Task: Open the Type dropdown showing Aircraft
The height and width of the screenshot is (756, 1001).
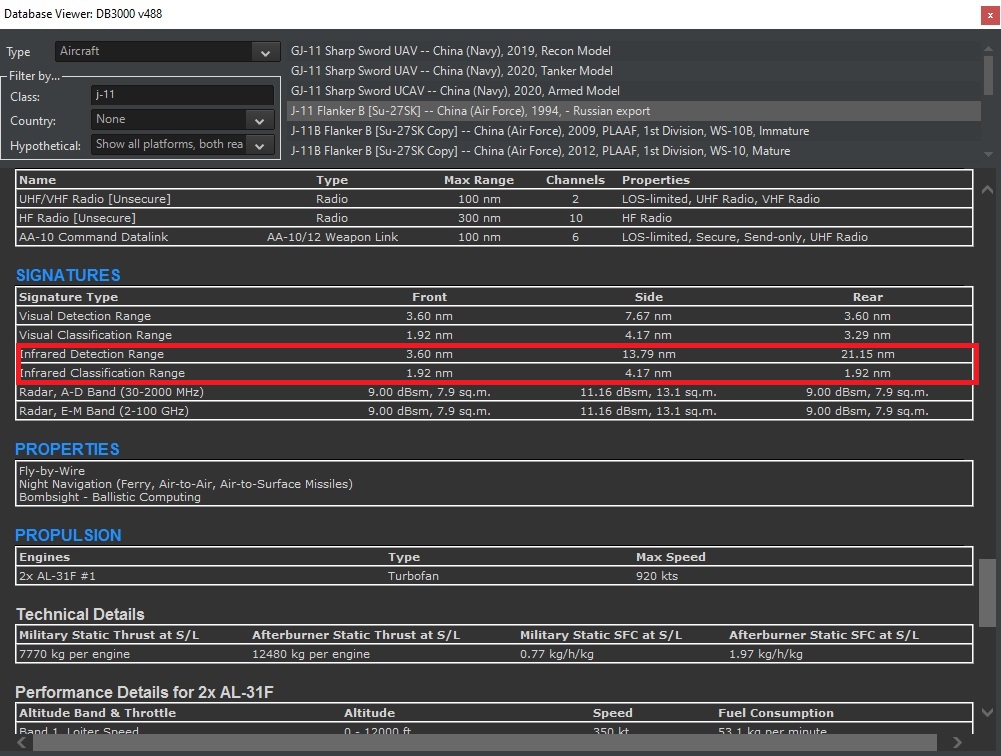Action: point(166,52)
